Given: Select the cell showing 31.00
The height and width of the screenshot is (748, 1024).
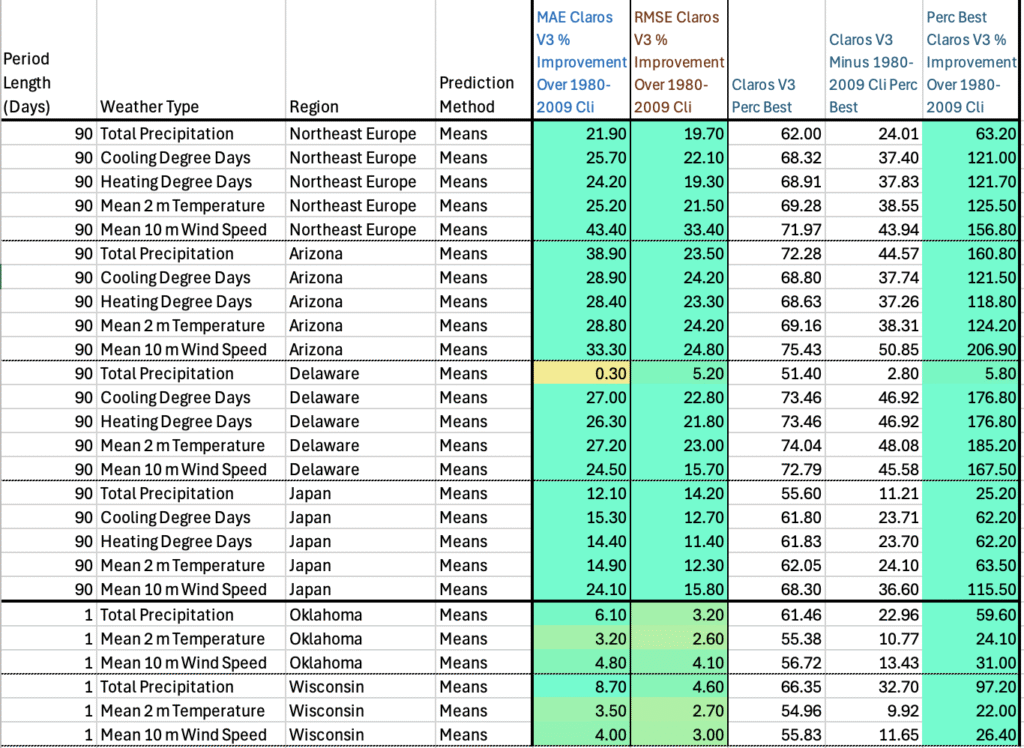Looking at the screenshot, I should coord(970,663).
